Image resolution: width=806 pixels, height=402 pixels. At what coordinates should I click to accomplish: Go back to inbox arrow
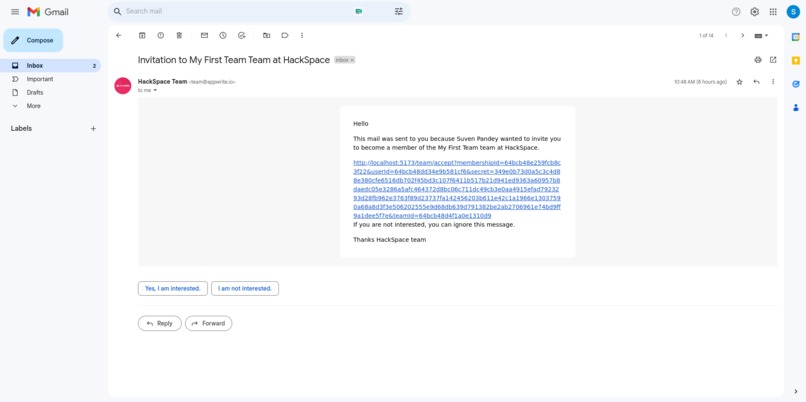[119, 35]
